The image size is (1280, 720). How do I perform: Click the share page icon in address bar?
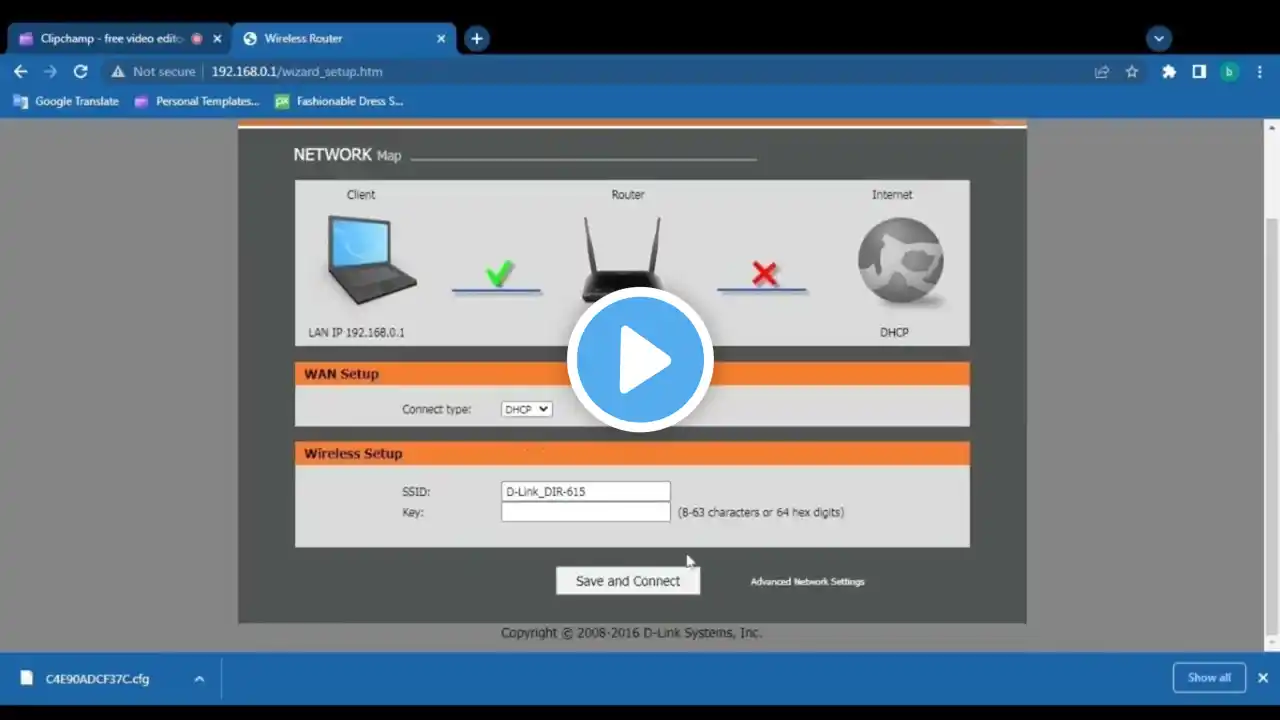pyautogui.click(x=1102, y=71)
